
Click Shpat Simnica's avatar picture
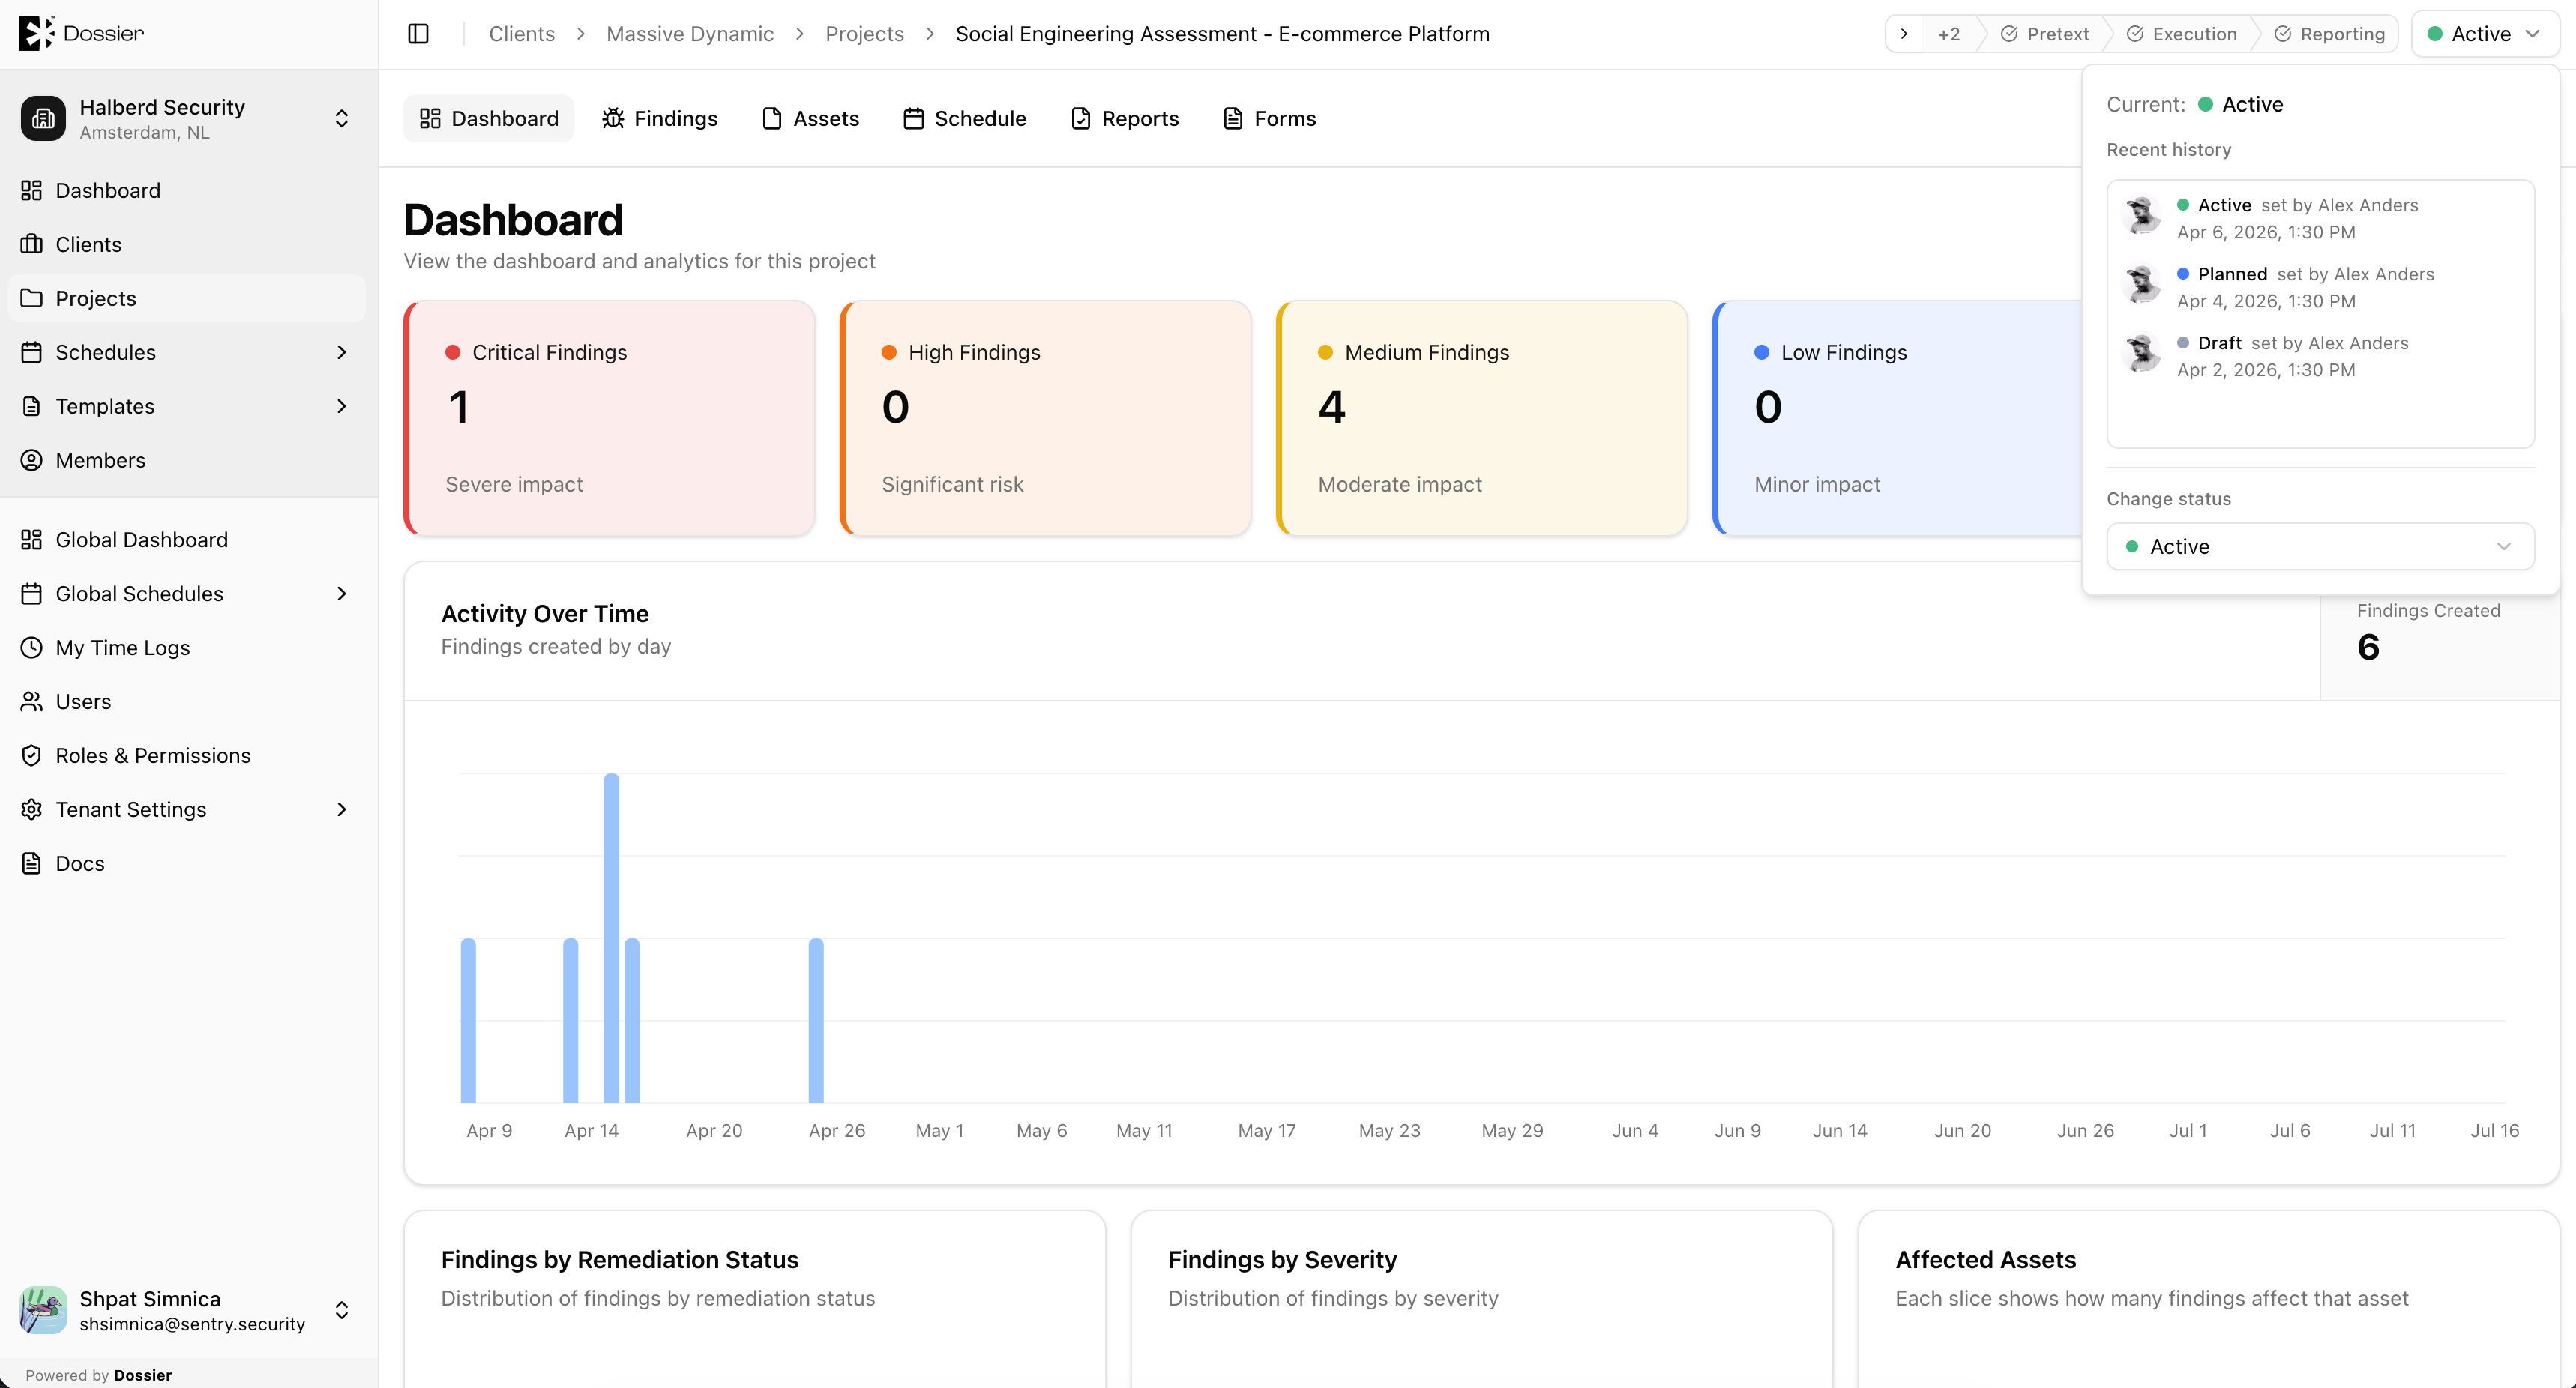43,1309
